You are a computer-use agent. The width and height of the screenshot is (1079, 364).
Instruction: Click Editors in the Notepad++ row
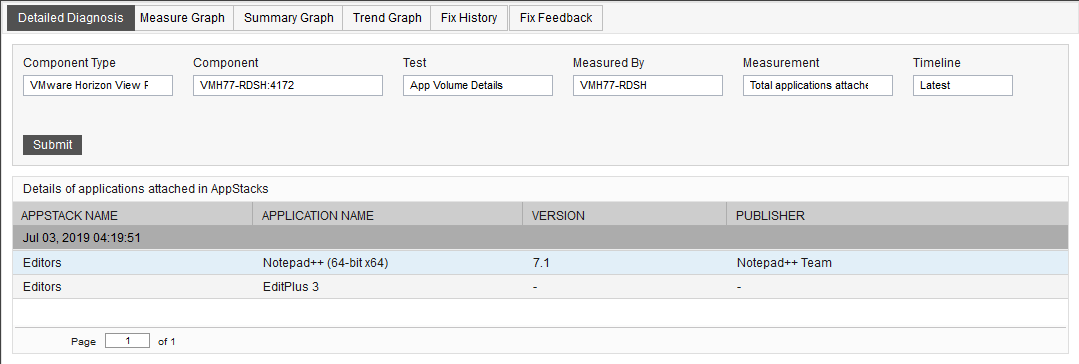[x=42, y=263]
